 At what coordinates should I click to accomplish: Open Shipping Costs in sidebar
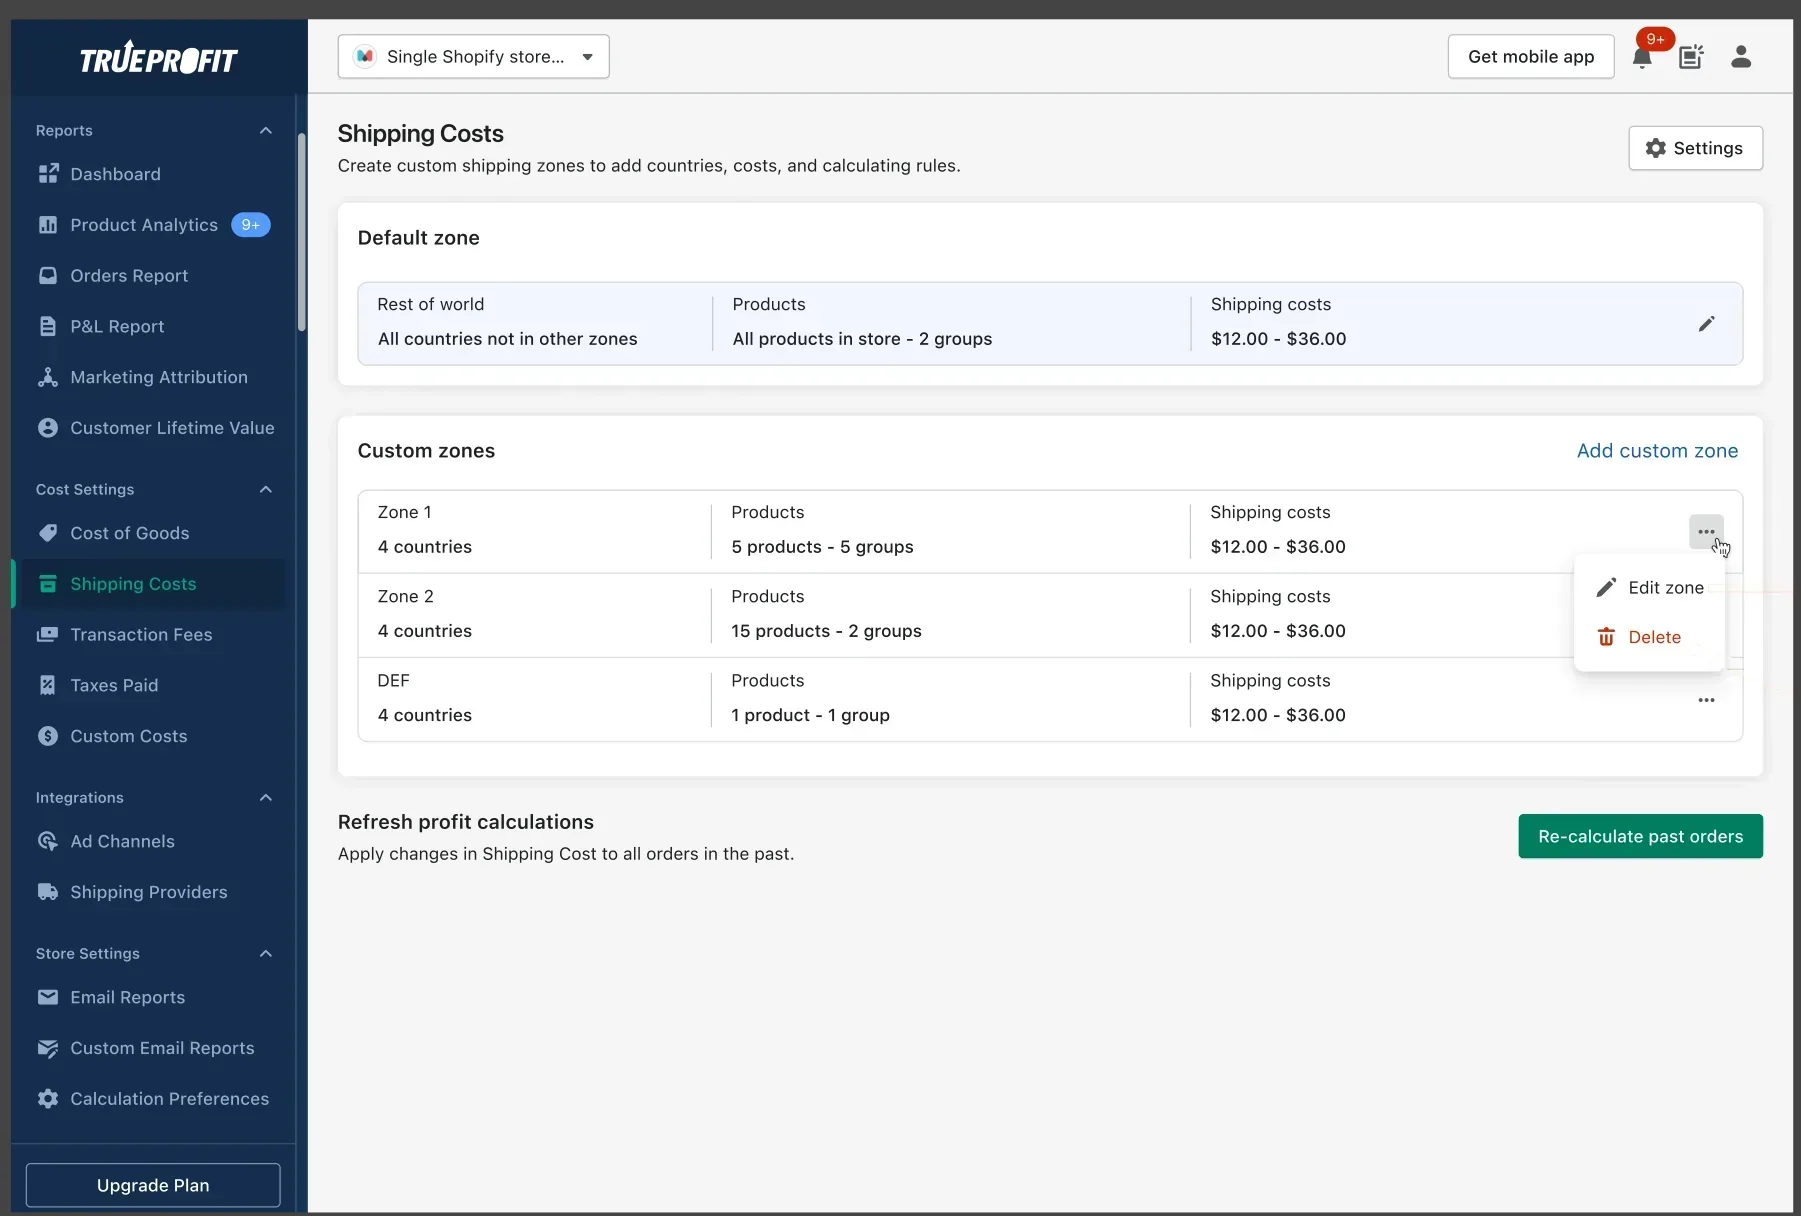pos(150,584)
